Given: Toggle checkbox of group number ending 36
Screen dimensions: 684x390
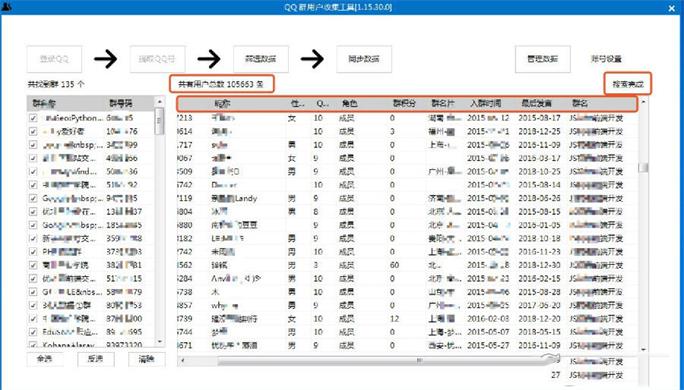Looking at the screenshot, I should click(x=33, y=171).
